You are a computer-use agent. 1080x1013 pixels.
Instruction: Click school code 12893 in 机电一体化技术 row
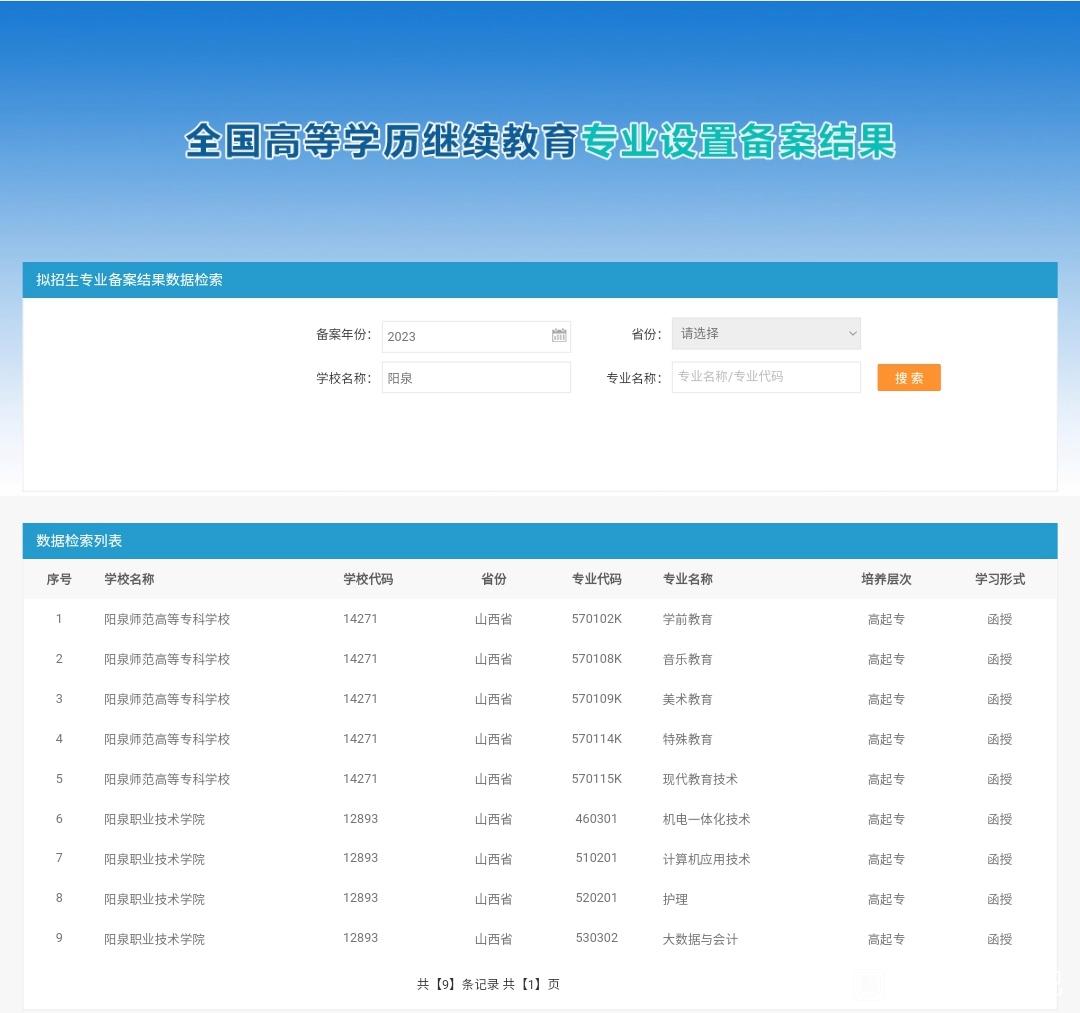coord(360,818)
